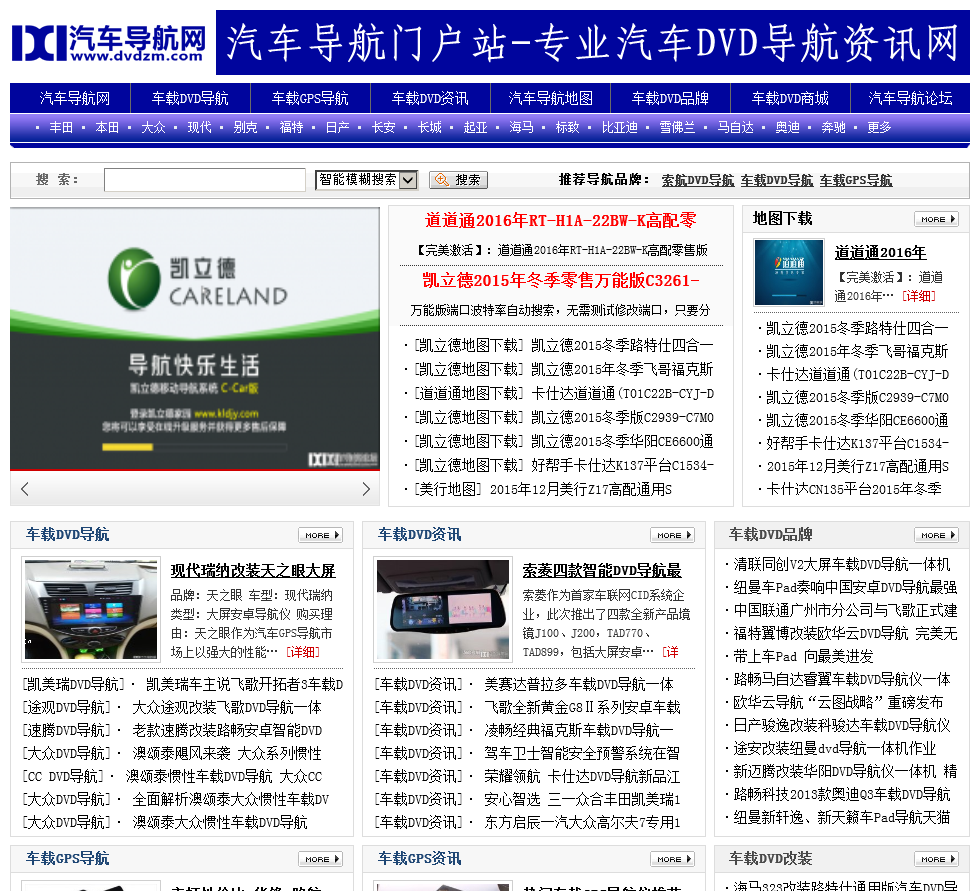Select the 长安 brand link
Viewport: 980px width, 891px height.
[384, 127]
